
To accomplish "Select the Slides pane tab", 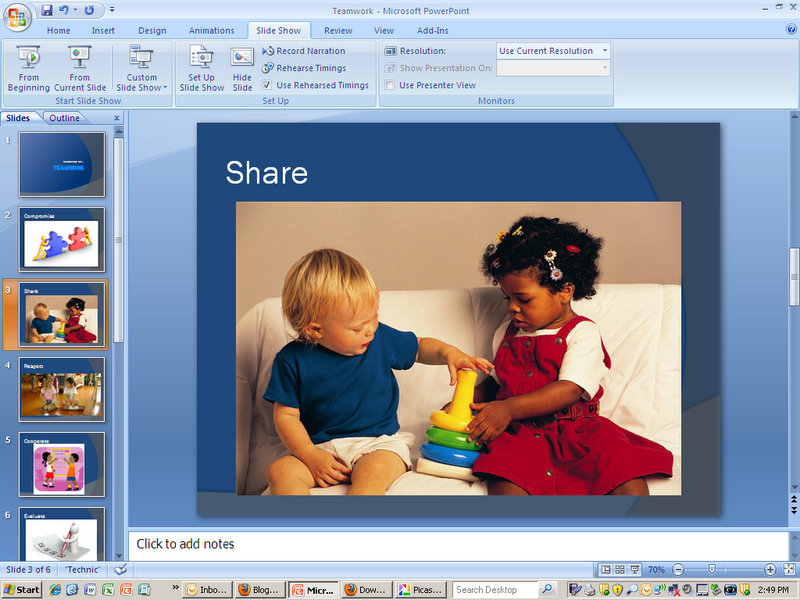I will pos(18,118).
